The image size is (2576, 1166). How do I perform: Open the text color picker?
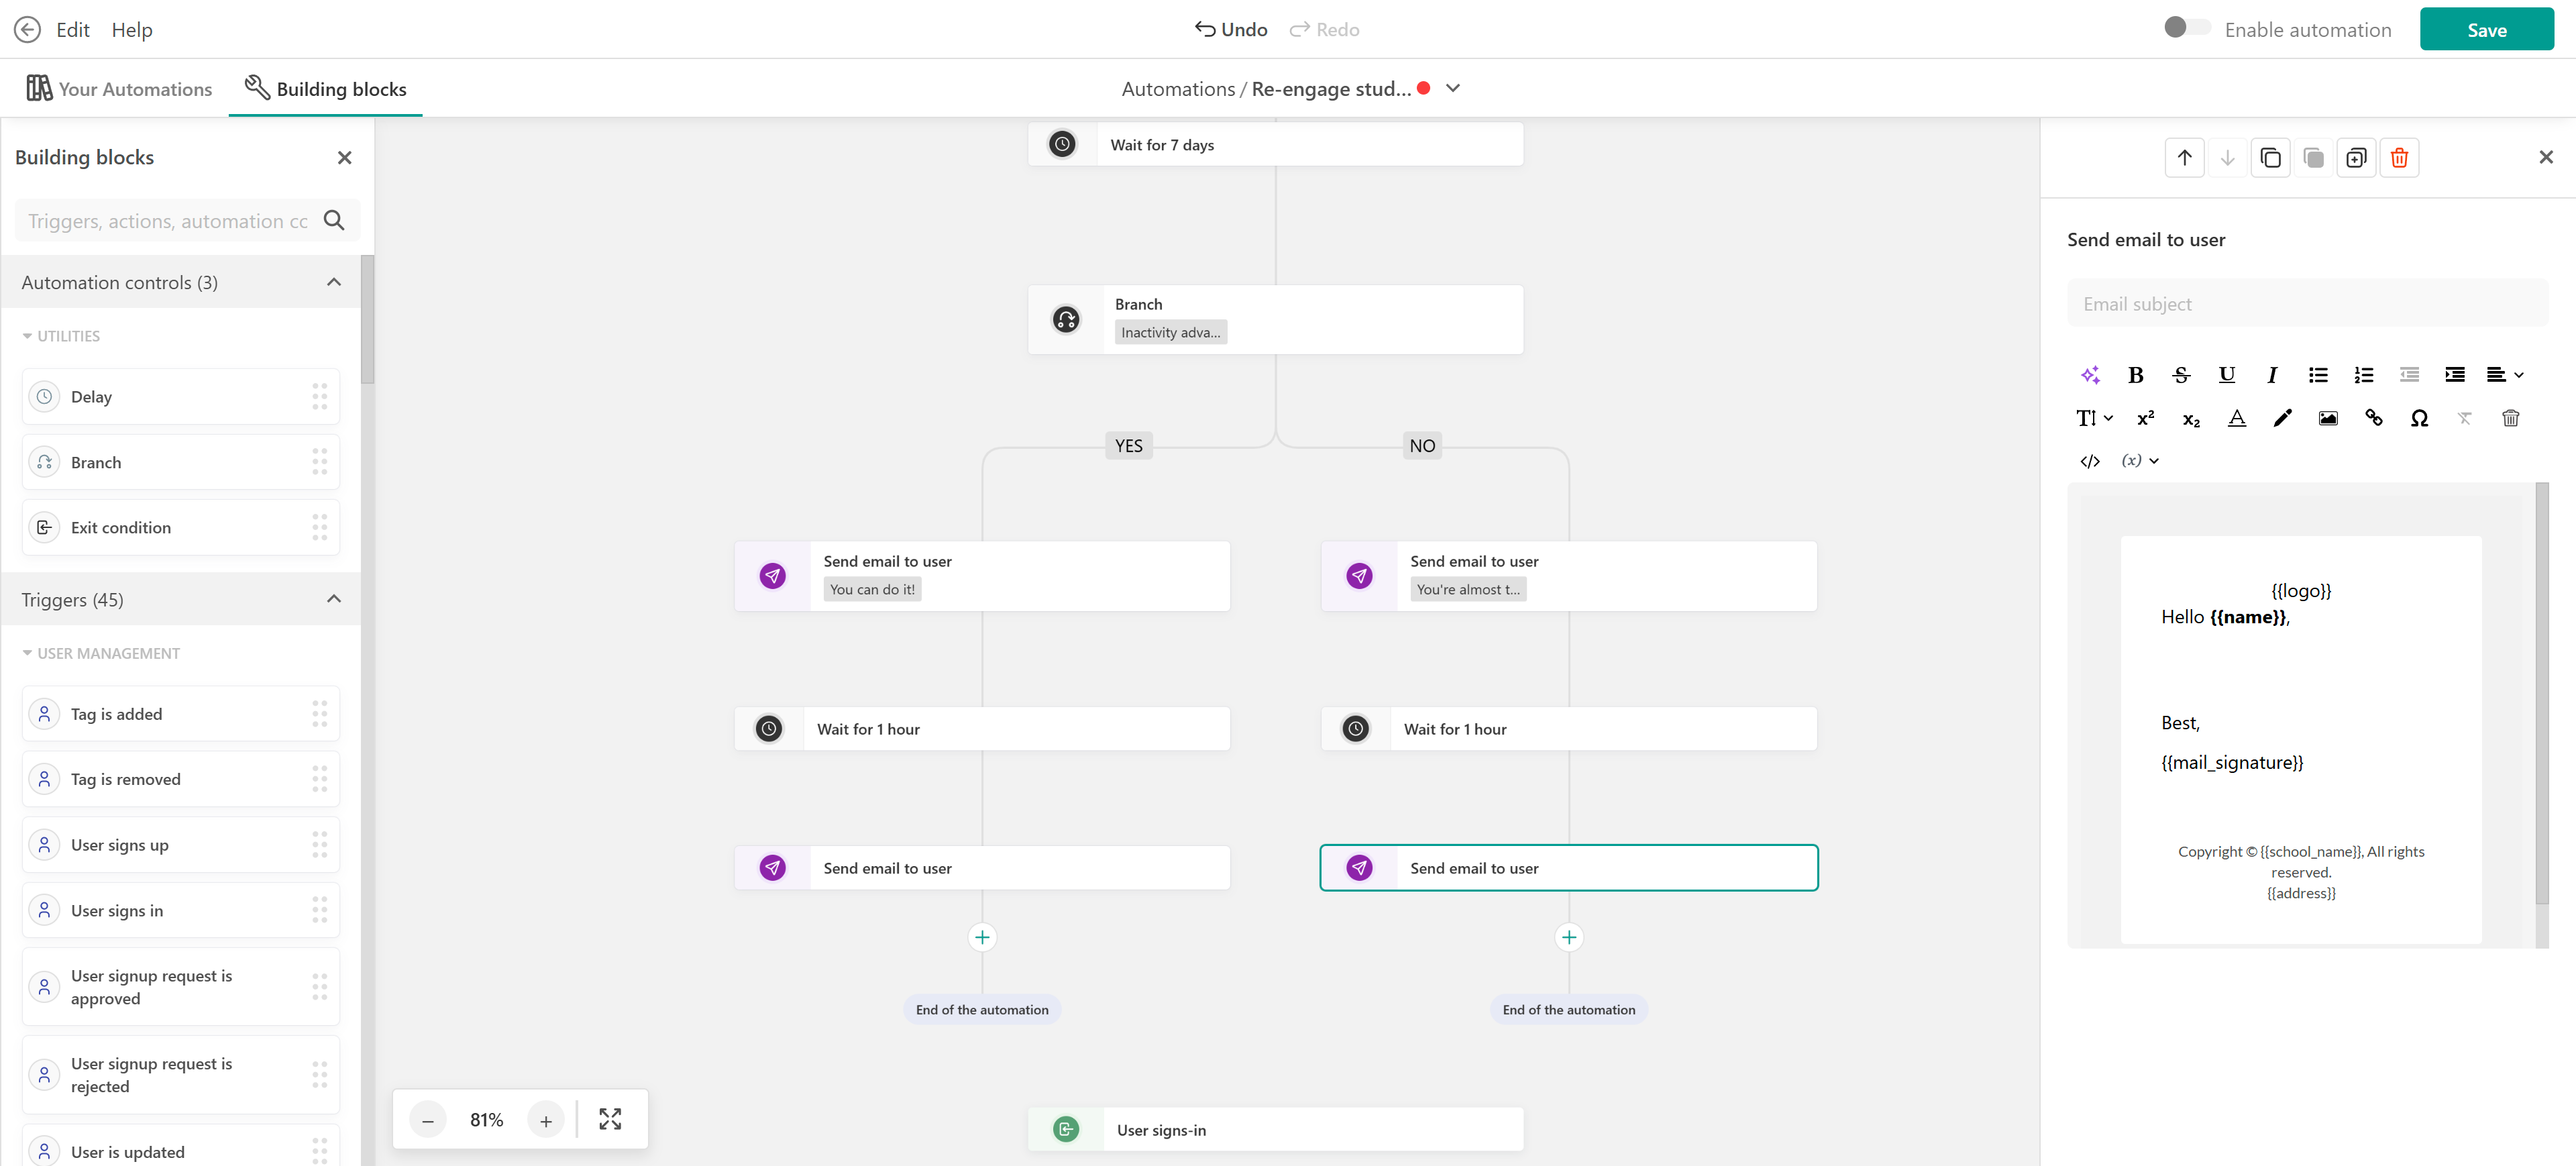tap(2236, 418)
